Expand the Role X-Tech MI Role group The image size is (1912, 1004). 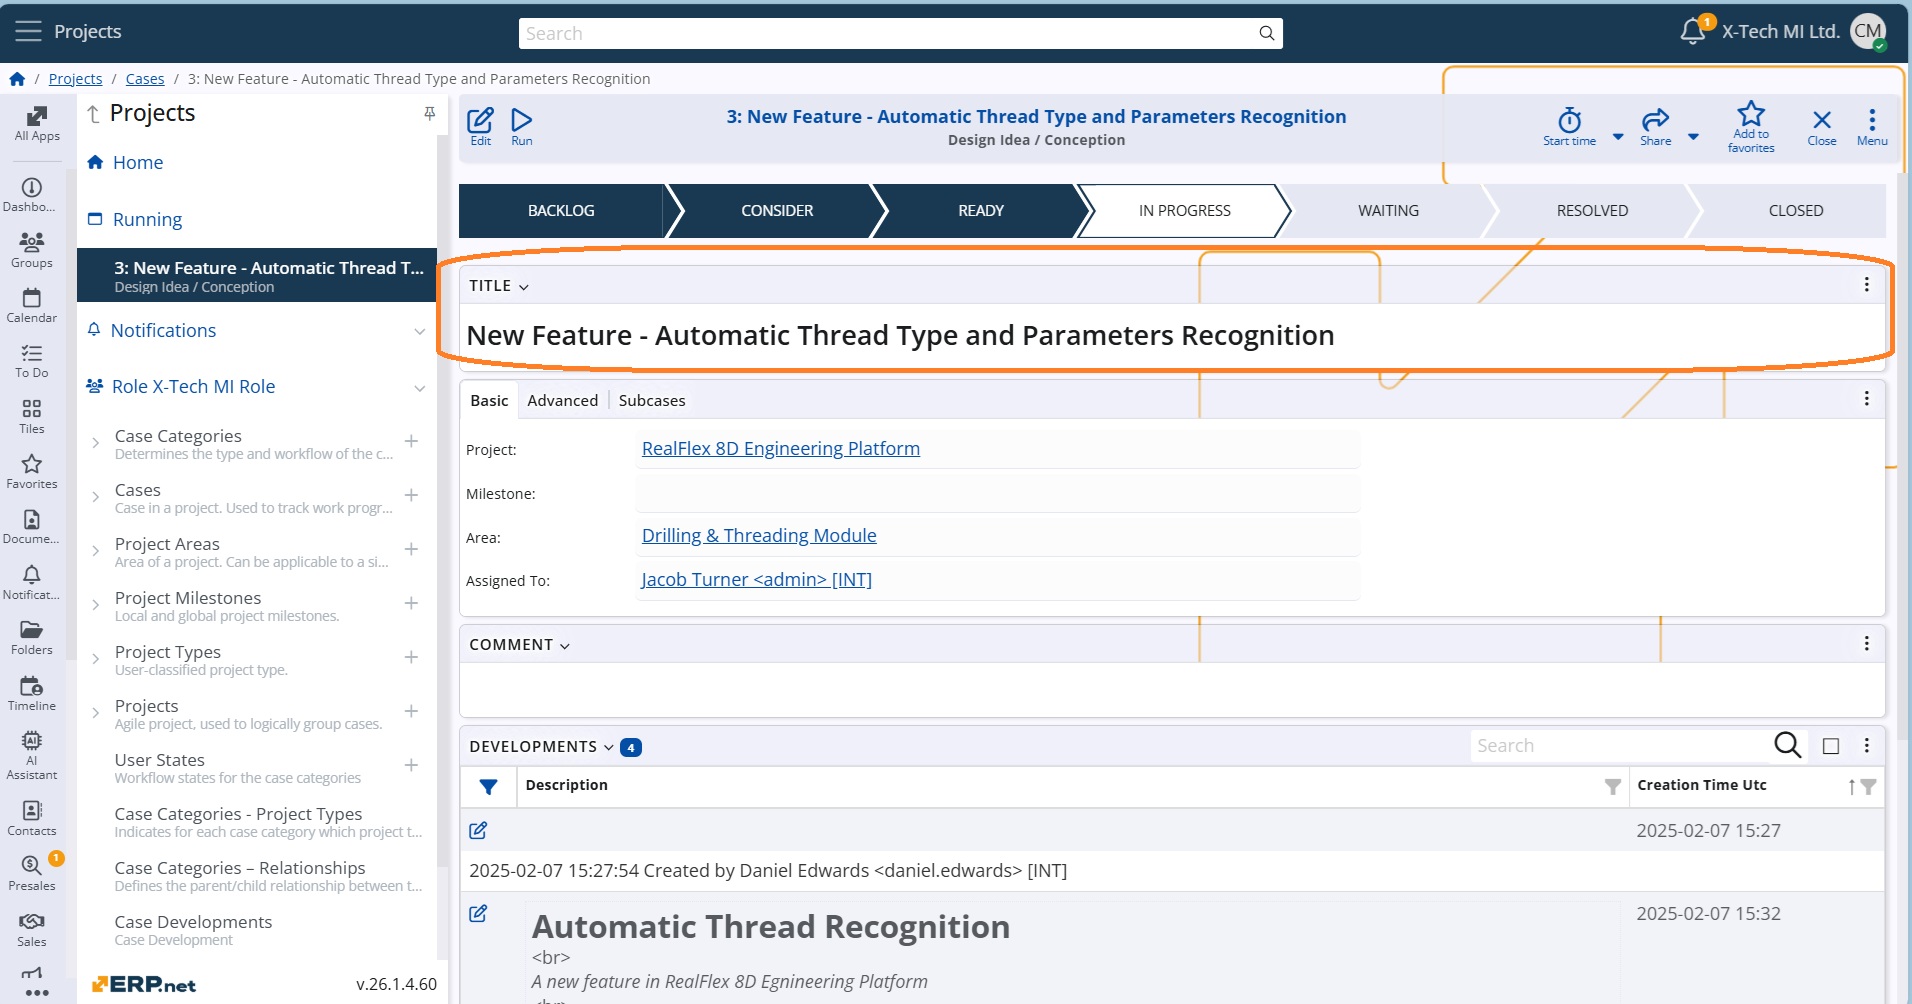(x=419, y=388)
